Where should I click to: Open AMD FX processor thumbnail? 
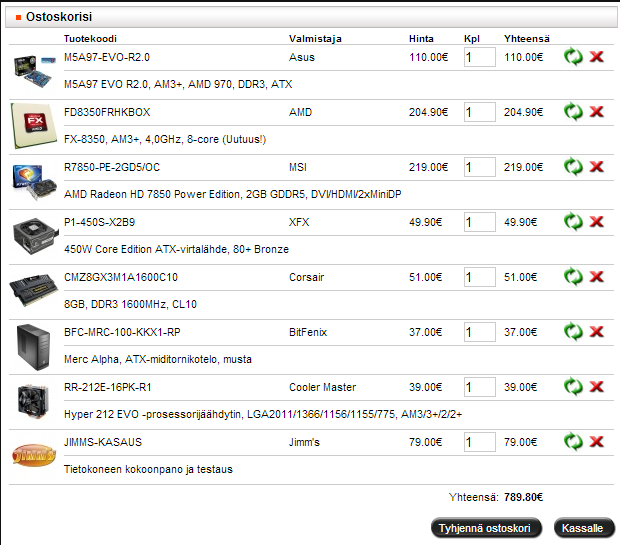[x=34, y=126]
